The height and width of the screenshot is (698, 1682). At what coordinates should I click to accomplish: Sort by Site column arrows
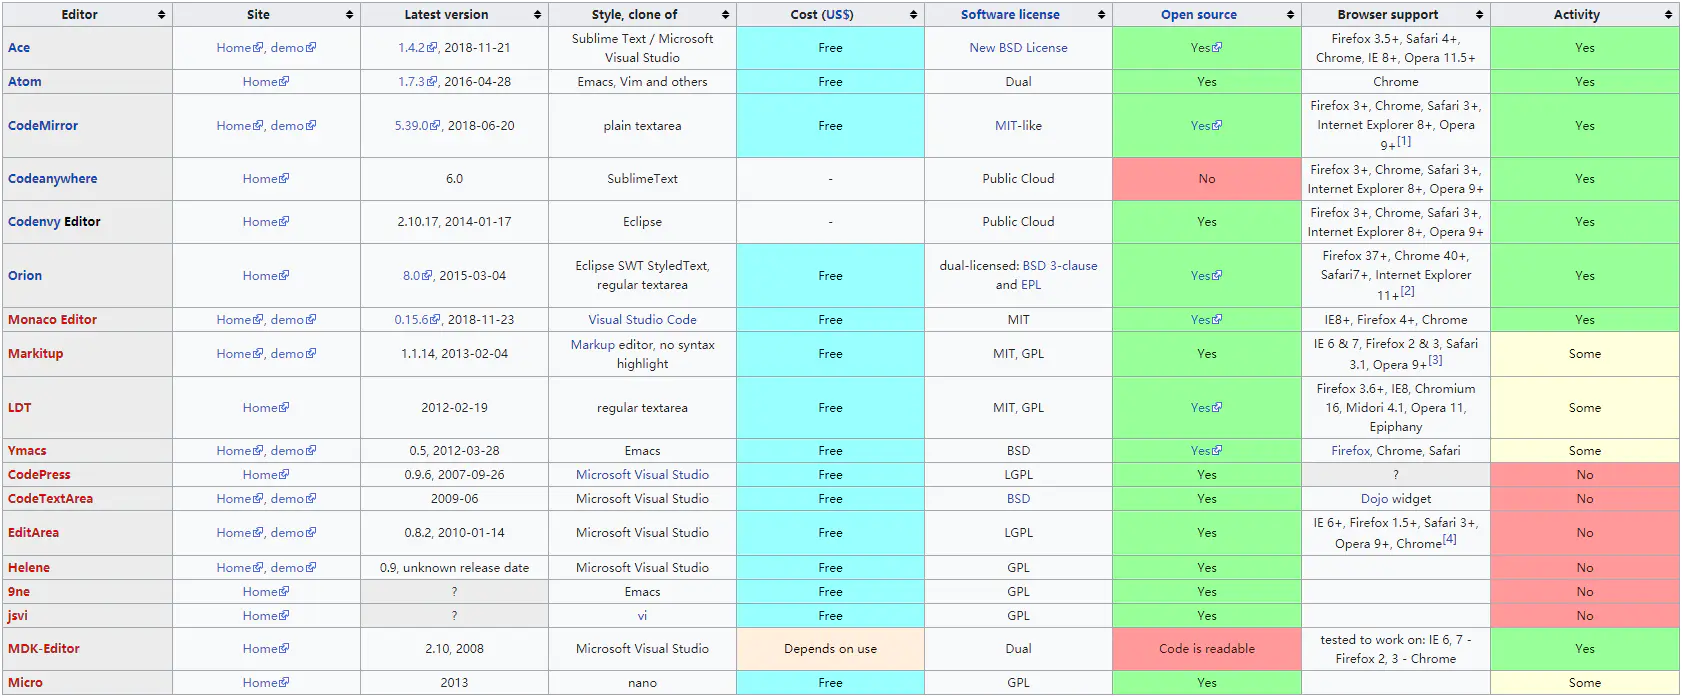click(x=349, y=15)
